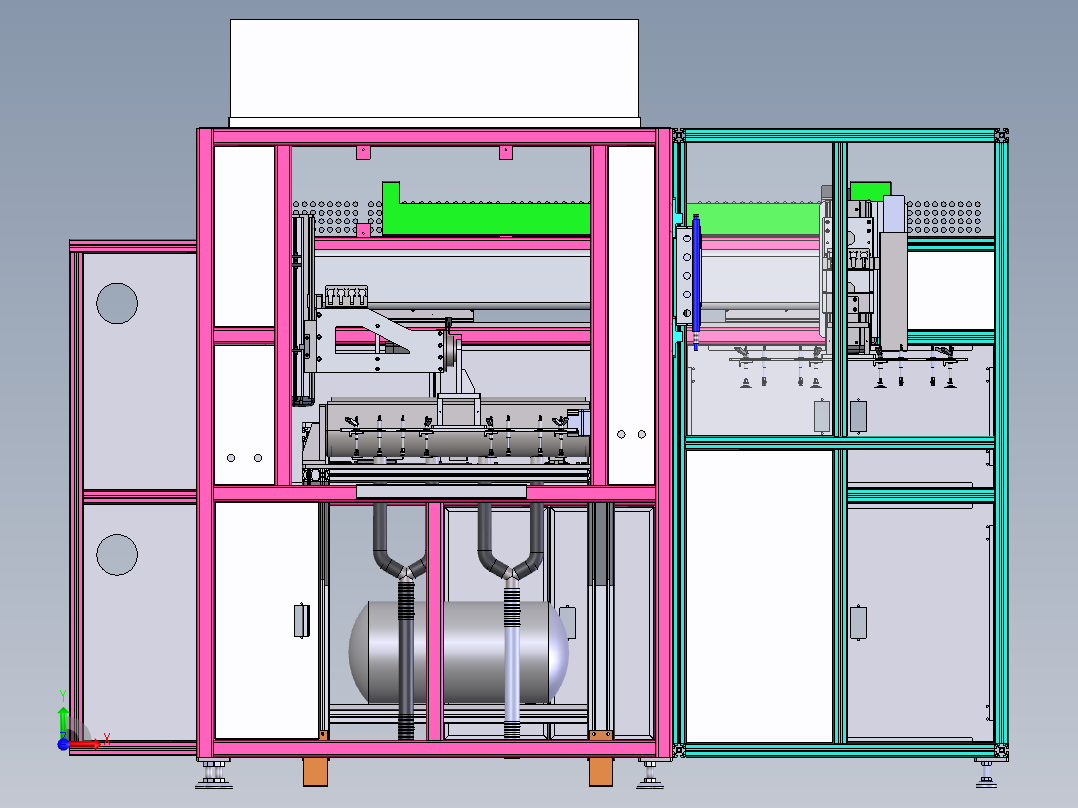Click the door handle on the teal frame's lower right door
The width and height of the screenshot is (1078, 808).
coord(858,623)
